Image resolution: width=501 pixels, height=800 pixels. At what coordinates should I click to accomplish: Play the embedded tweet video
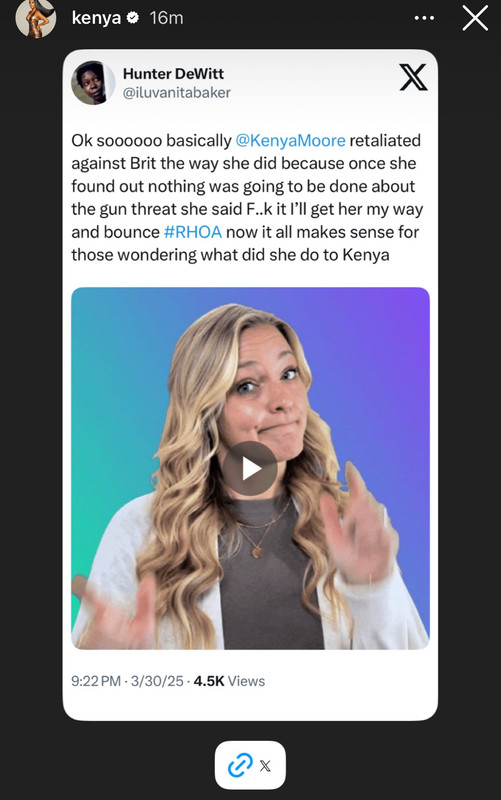[x=250, y=468]
